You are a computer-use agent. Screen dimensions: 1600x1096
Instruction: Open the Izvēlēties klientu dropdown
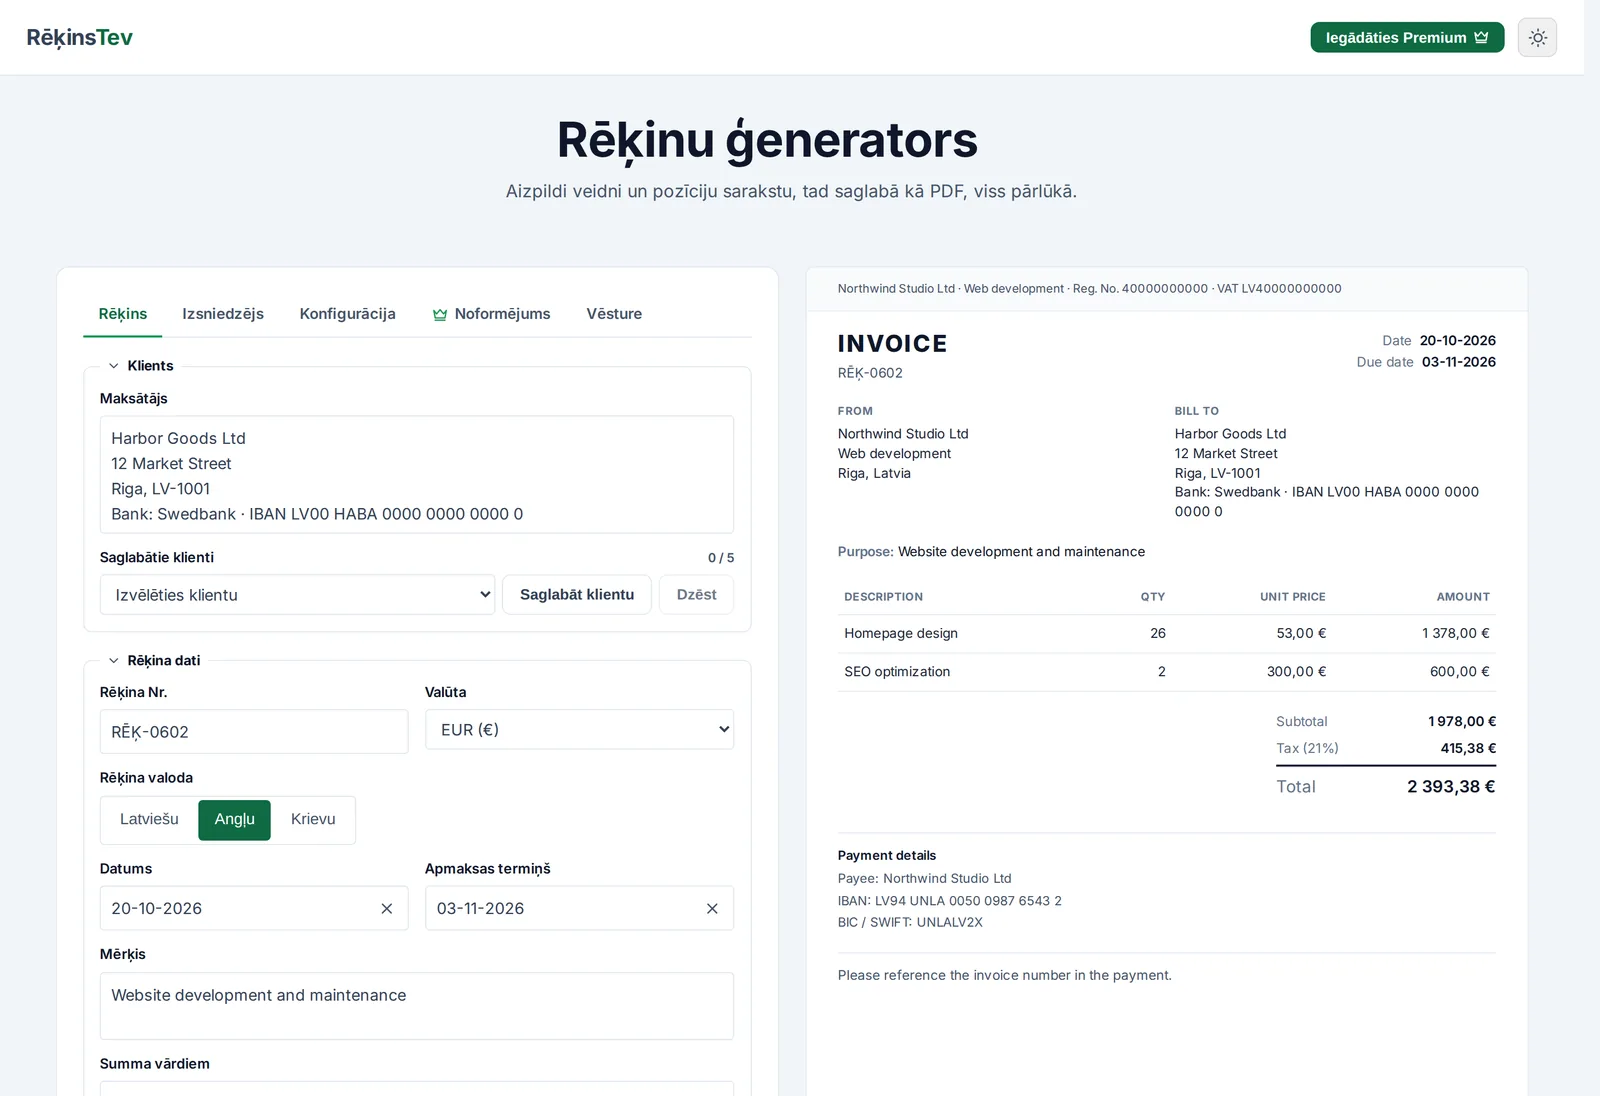coord(297,595)
